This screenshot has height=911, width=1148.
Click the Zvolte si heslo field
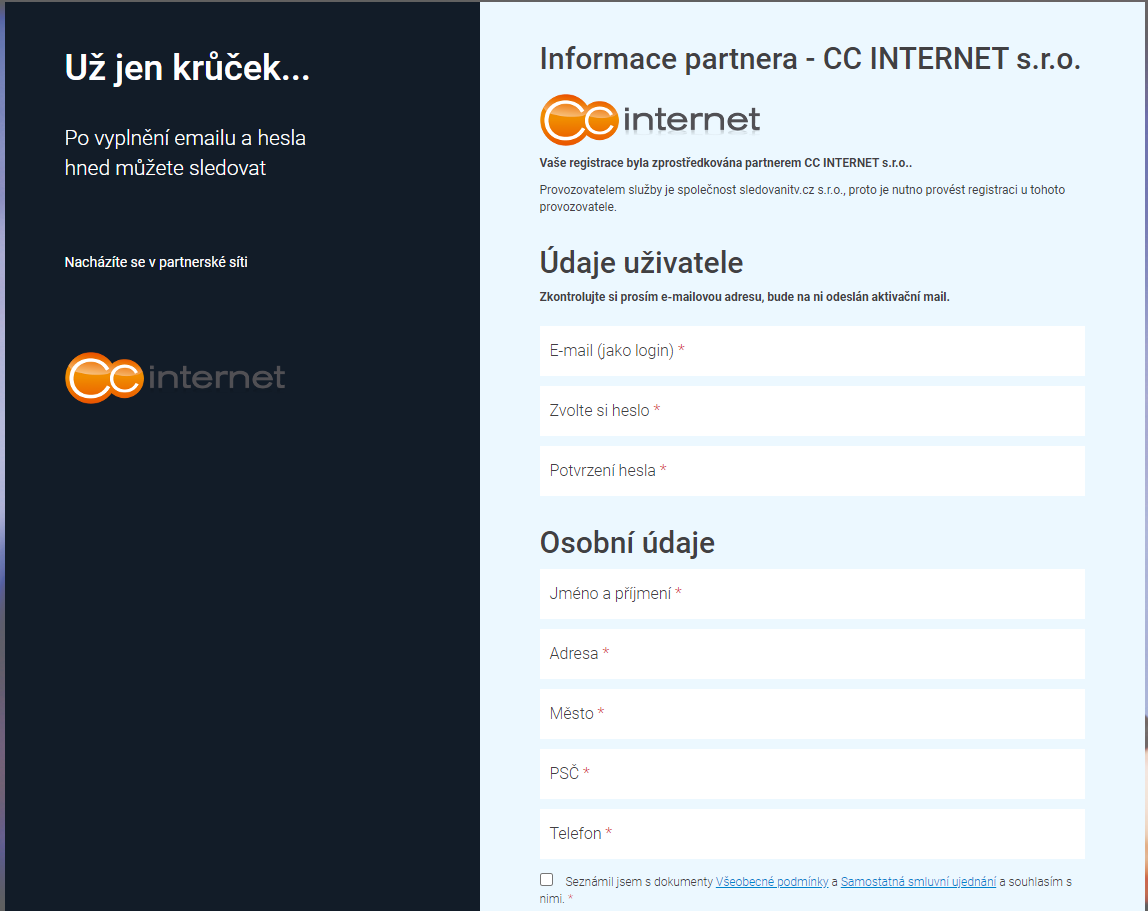[x=812, y=411]
